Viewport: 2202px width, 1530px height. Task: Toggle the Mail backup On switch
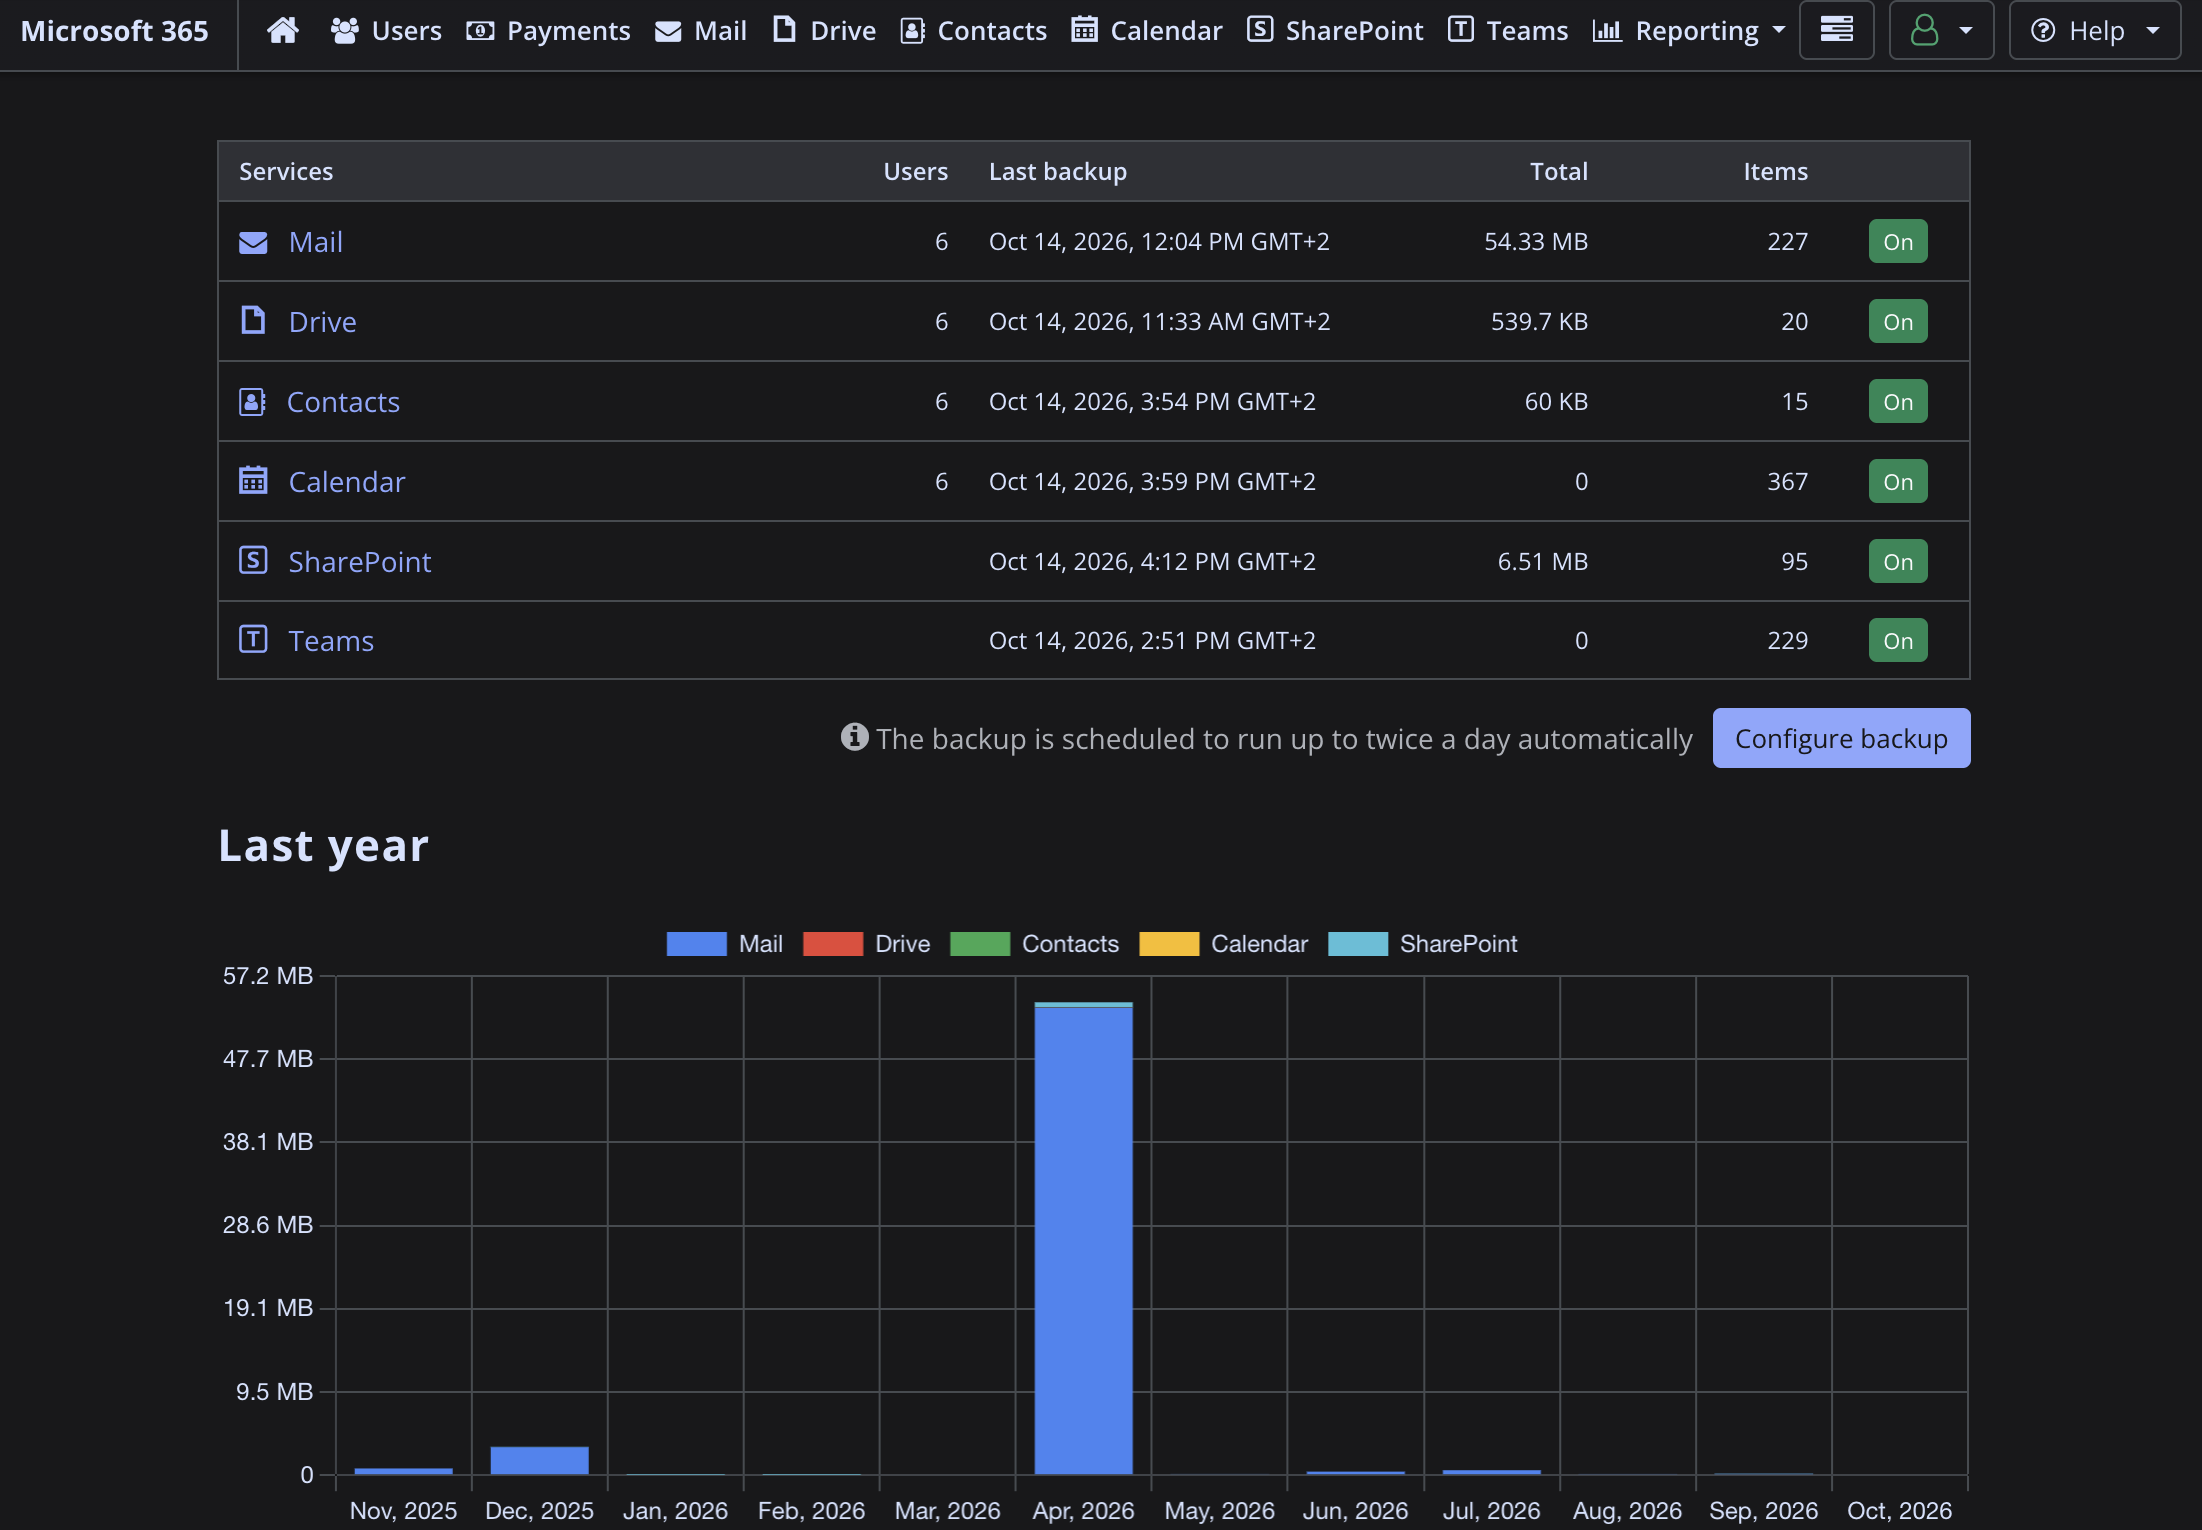1897,242
